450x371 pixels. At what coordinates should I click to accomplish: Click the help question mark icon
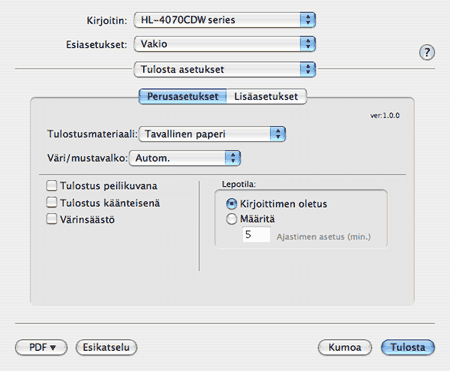(x=427, y=52)
